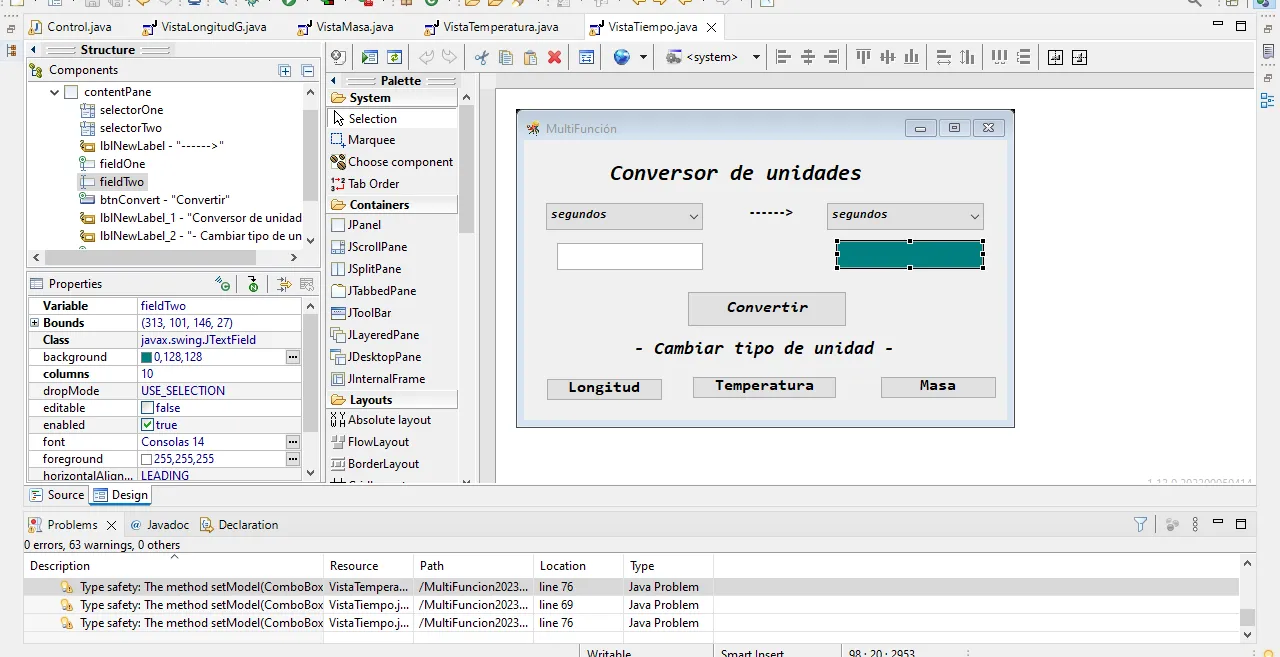Toggle the editable property checkbox
Viewport: 1280px width, 657px height.
(x=147, y=408)
